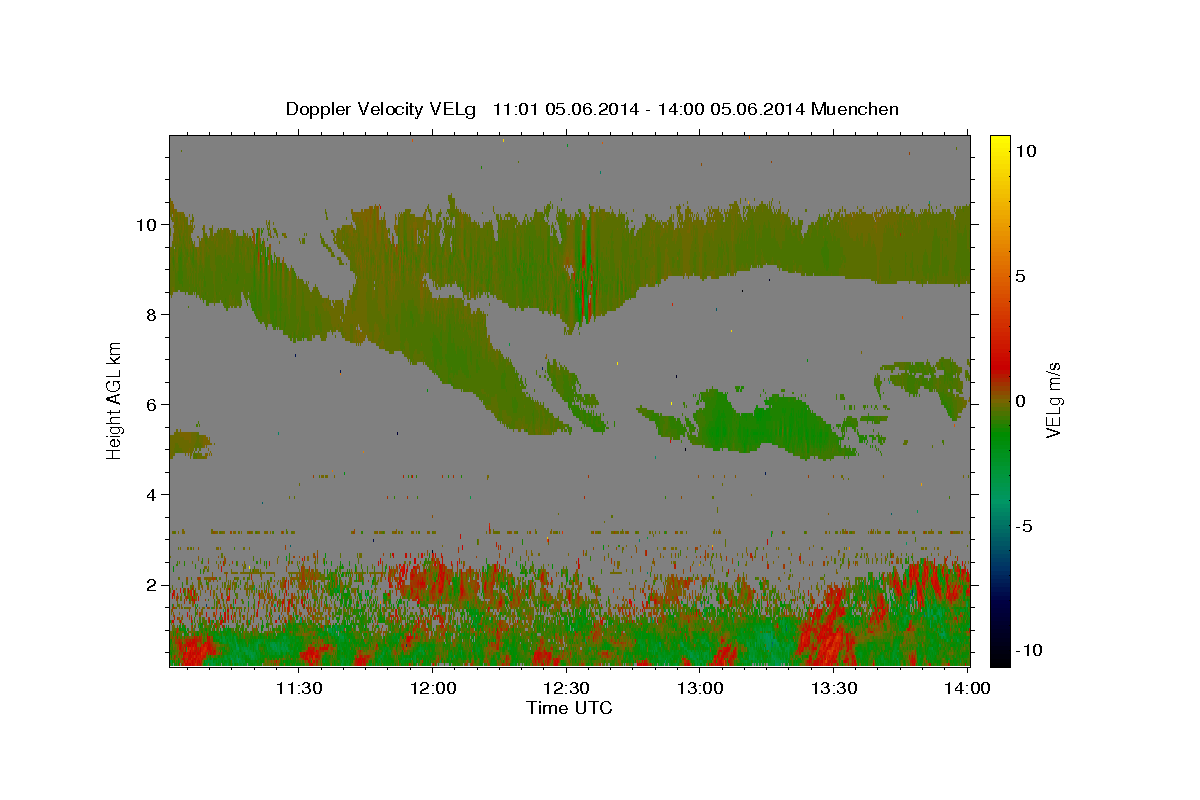
Task: Click the Doppler Velocity VELg plot title
Action: click(x=592, y=109)
